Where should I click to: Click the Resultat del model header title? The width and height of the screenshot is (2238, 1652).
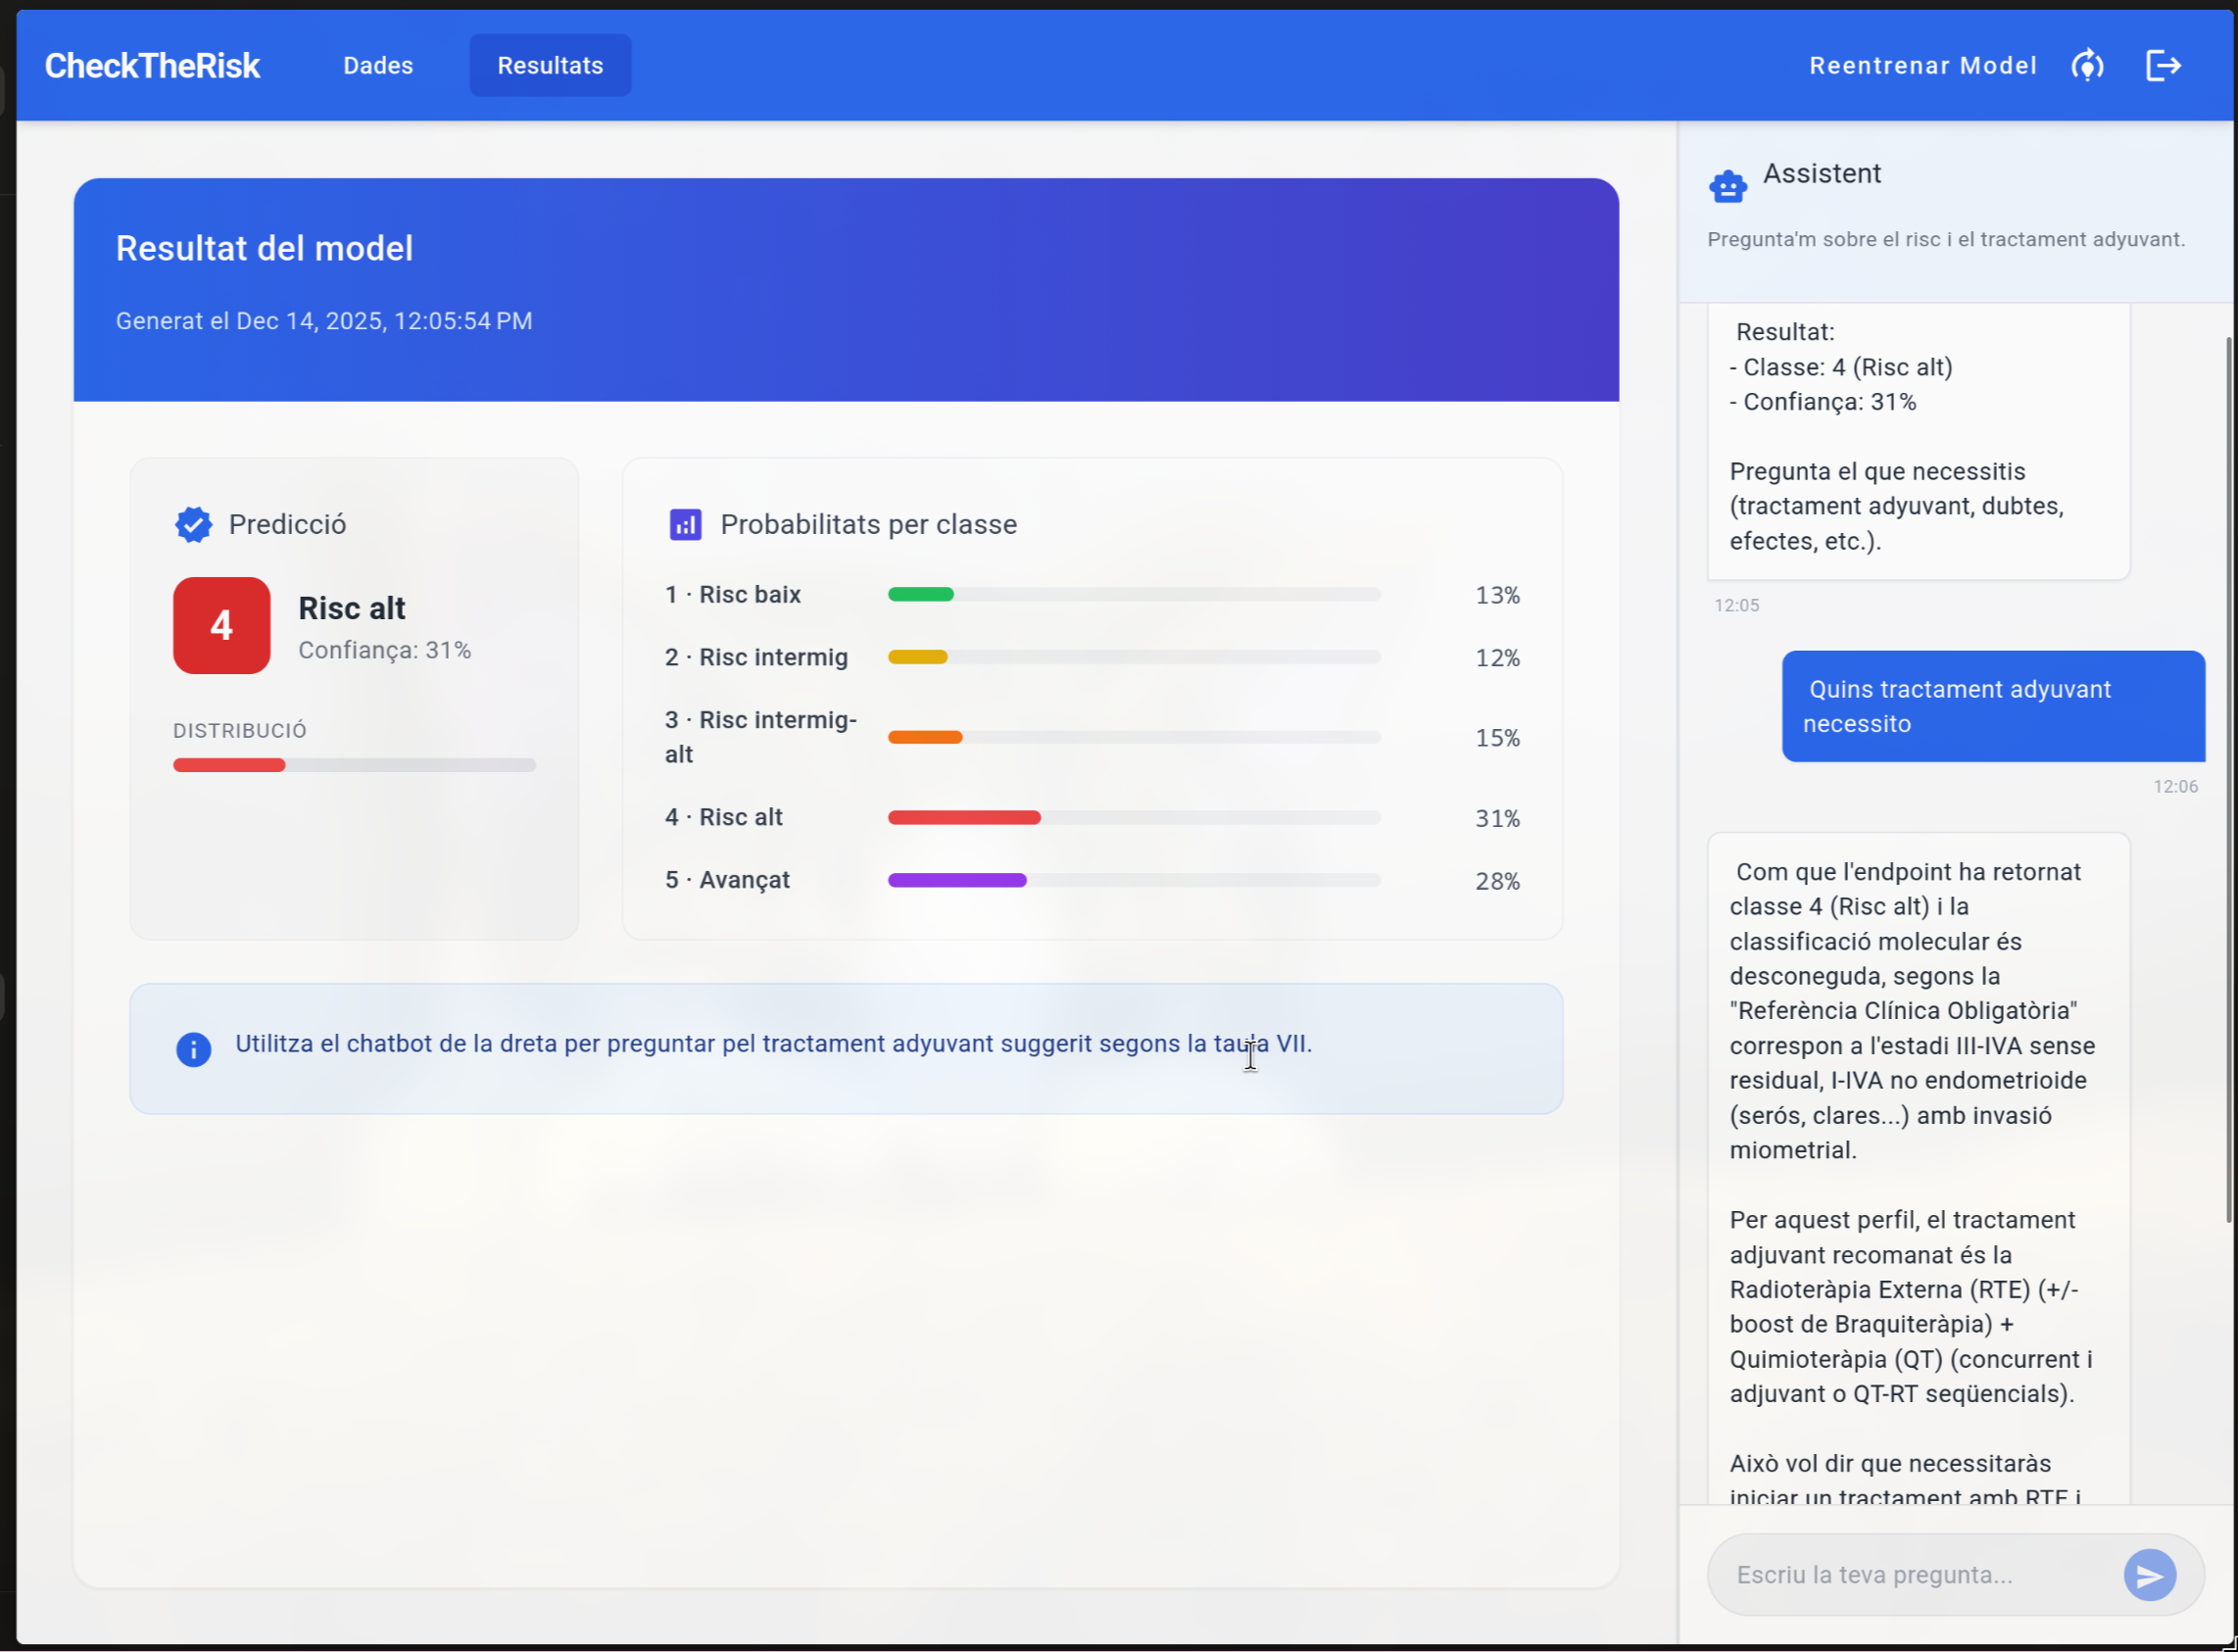pos(264,248)
